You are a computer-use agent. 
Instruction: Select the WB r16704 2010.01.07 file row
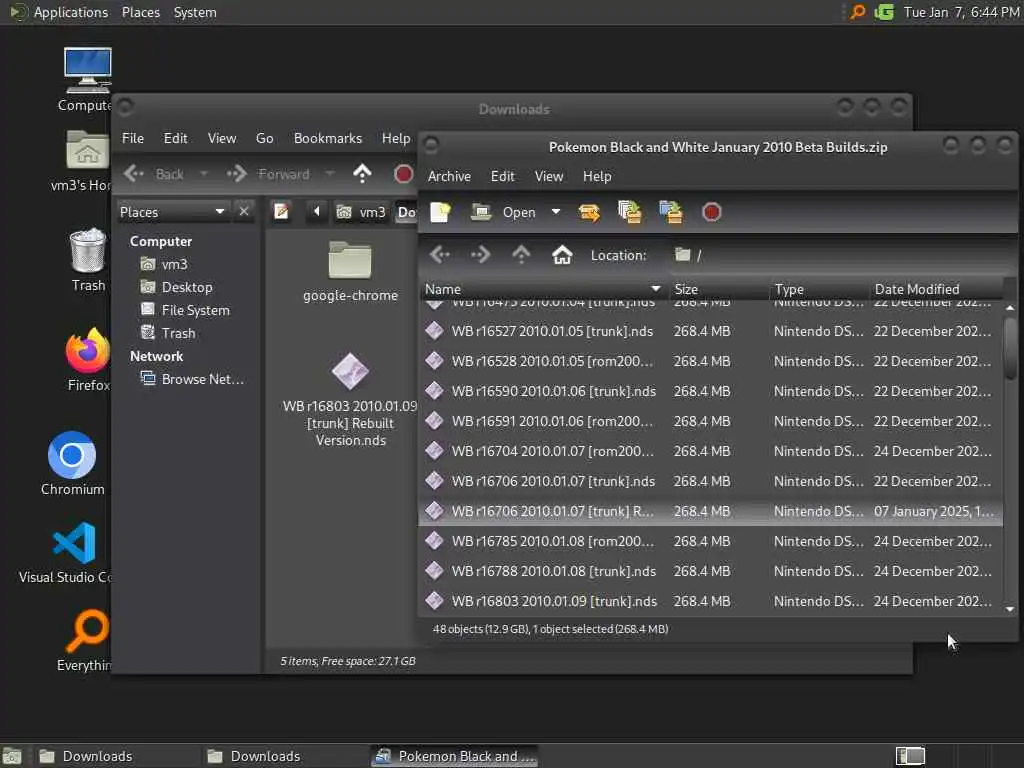[711, 451]
